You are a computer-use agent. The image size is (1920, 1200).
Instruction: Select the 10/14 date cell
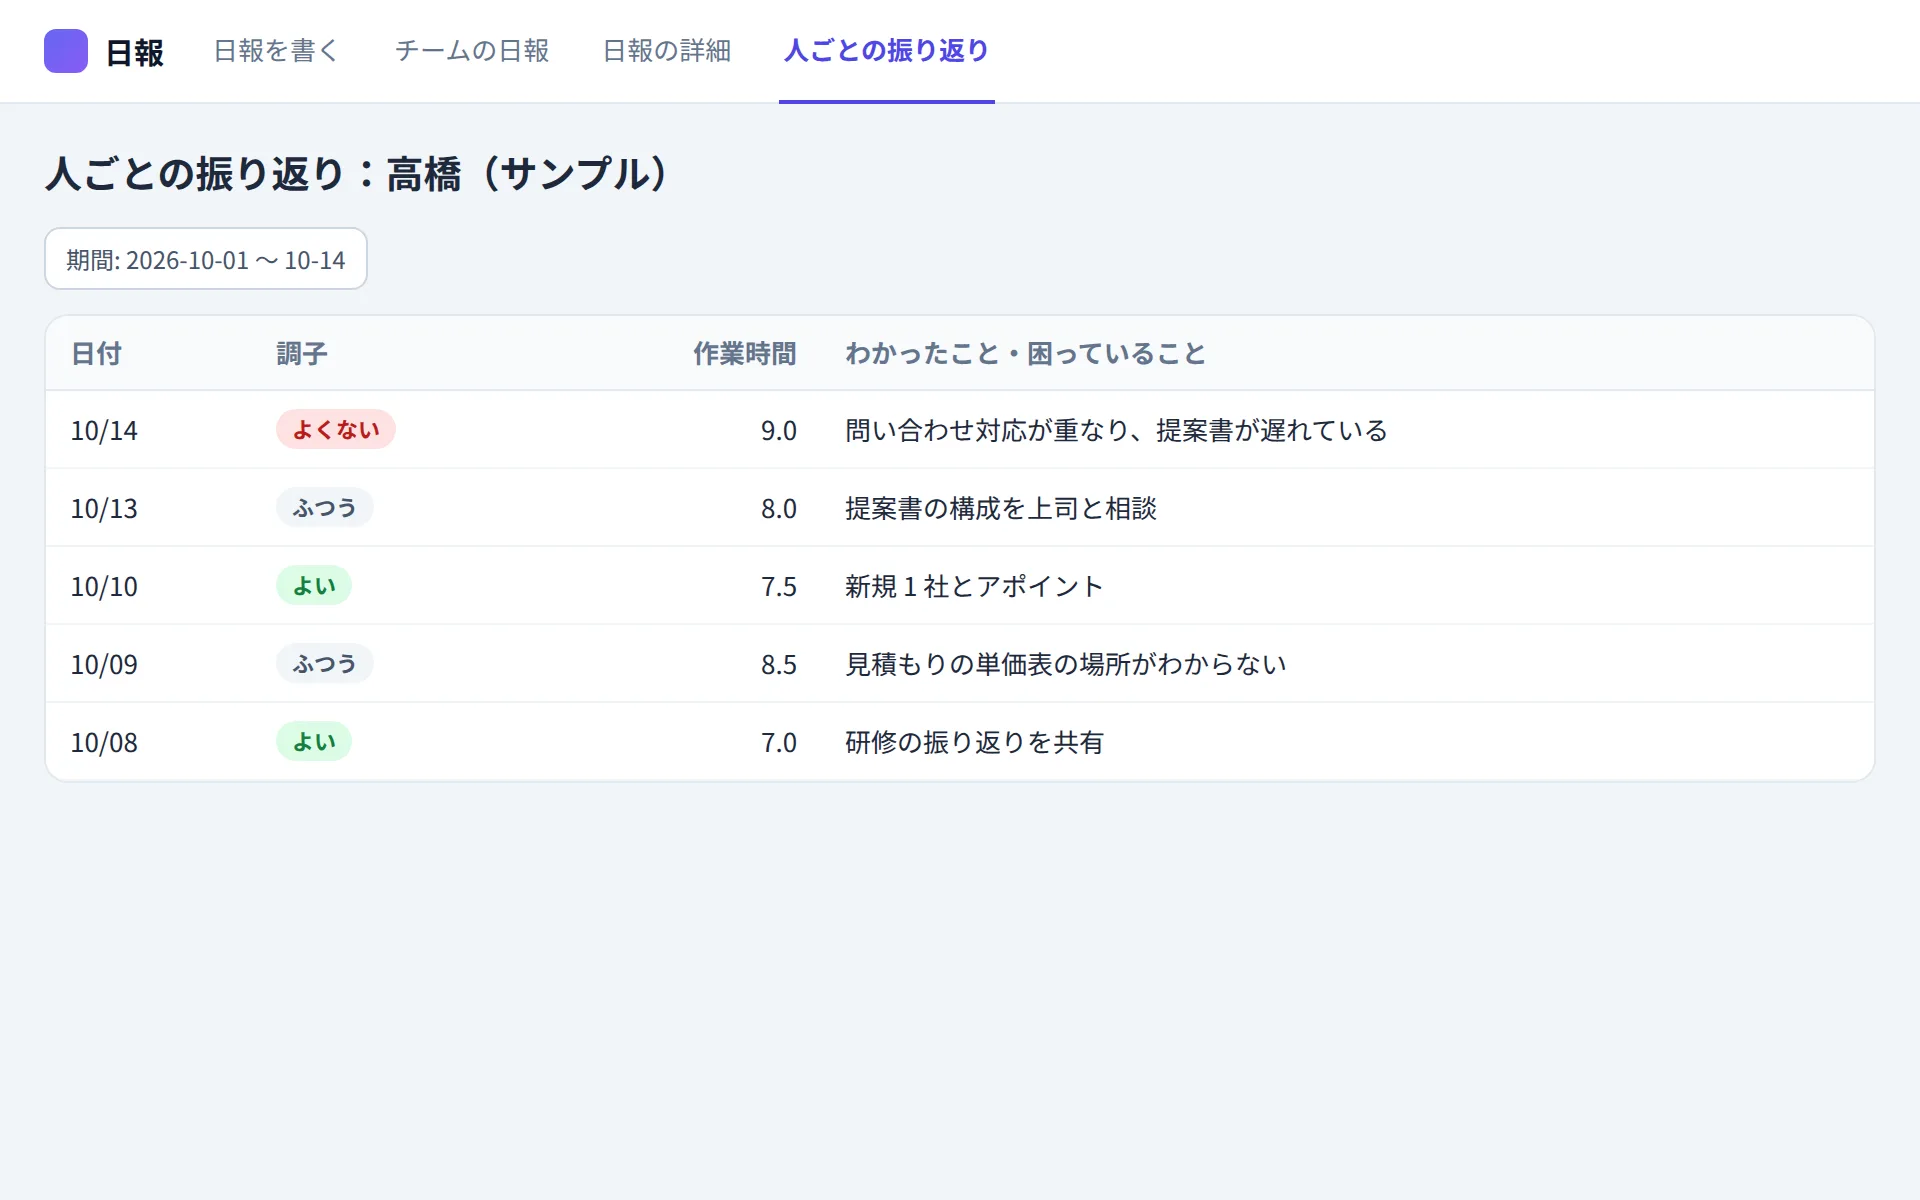[104, 431]
